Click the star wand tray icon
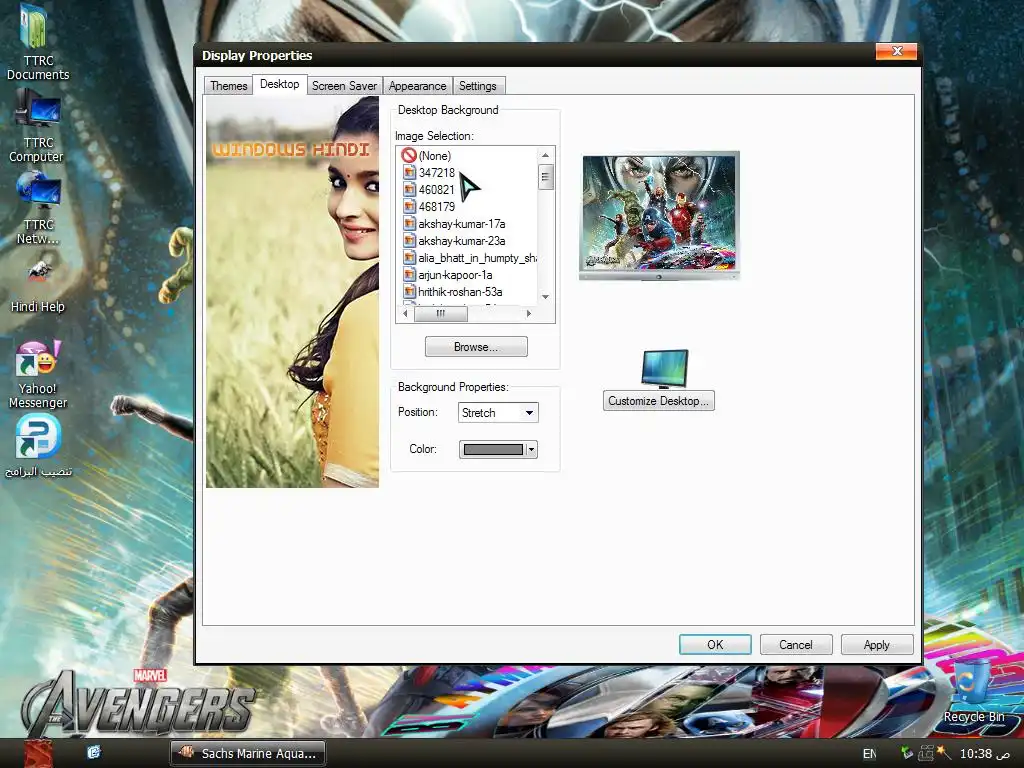The width and height of the screenshot is (1024, 768). (x=944, y=752)
